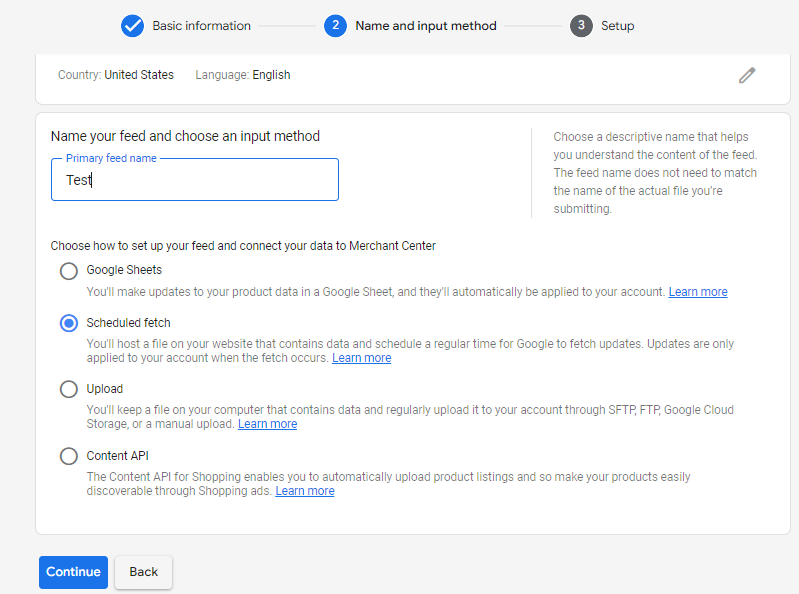Click the Basic information checkmark icon
The image size is (799, 594).
pos(133,26)
